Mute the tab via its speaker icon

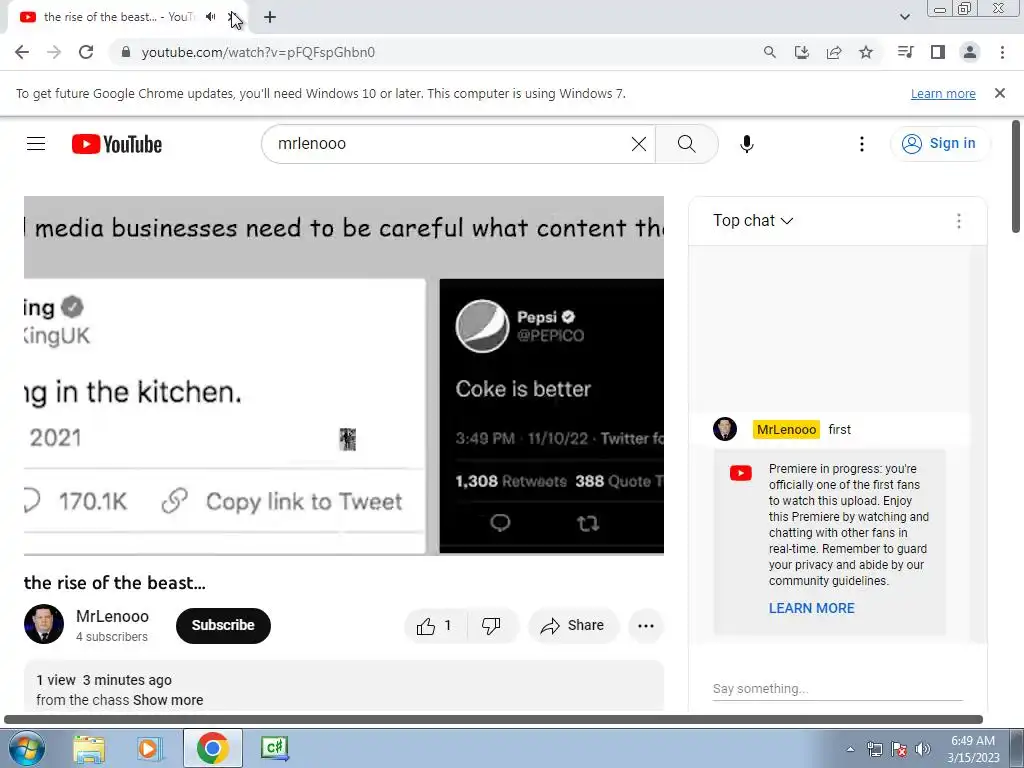click(x=210, y=17)
